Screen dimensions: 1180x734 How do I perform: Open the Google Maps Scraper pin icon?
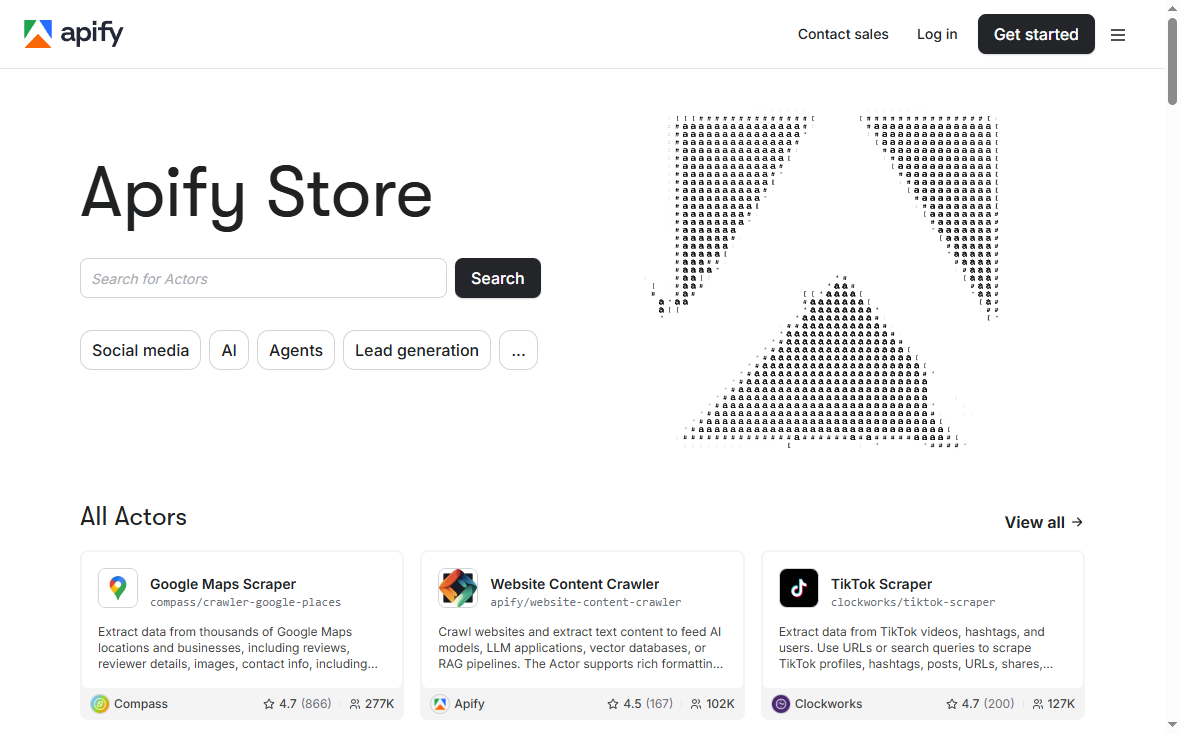[117, 588]
